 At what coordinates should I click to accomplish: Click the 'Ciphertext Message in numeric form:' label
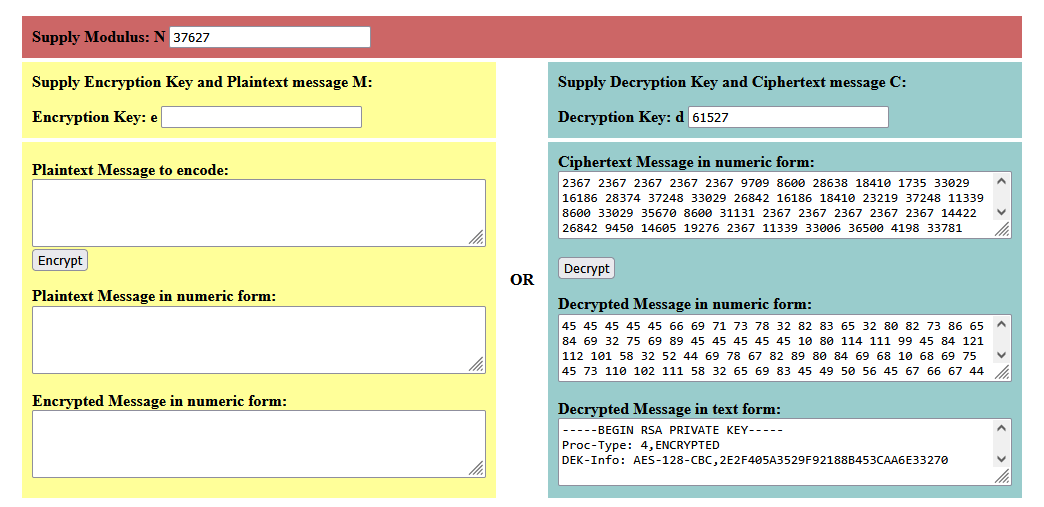(x=686, y=163)
